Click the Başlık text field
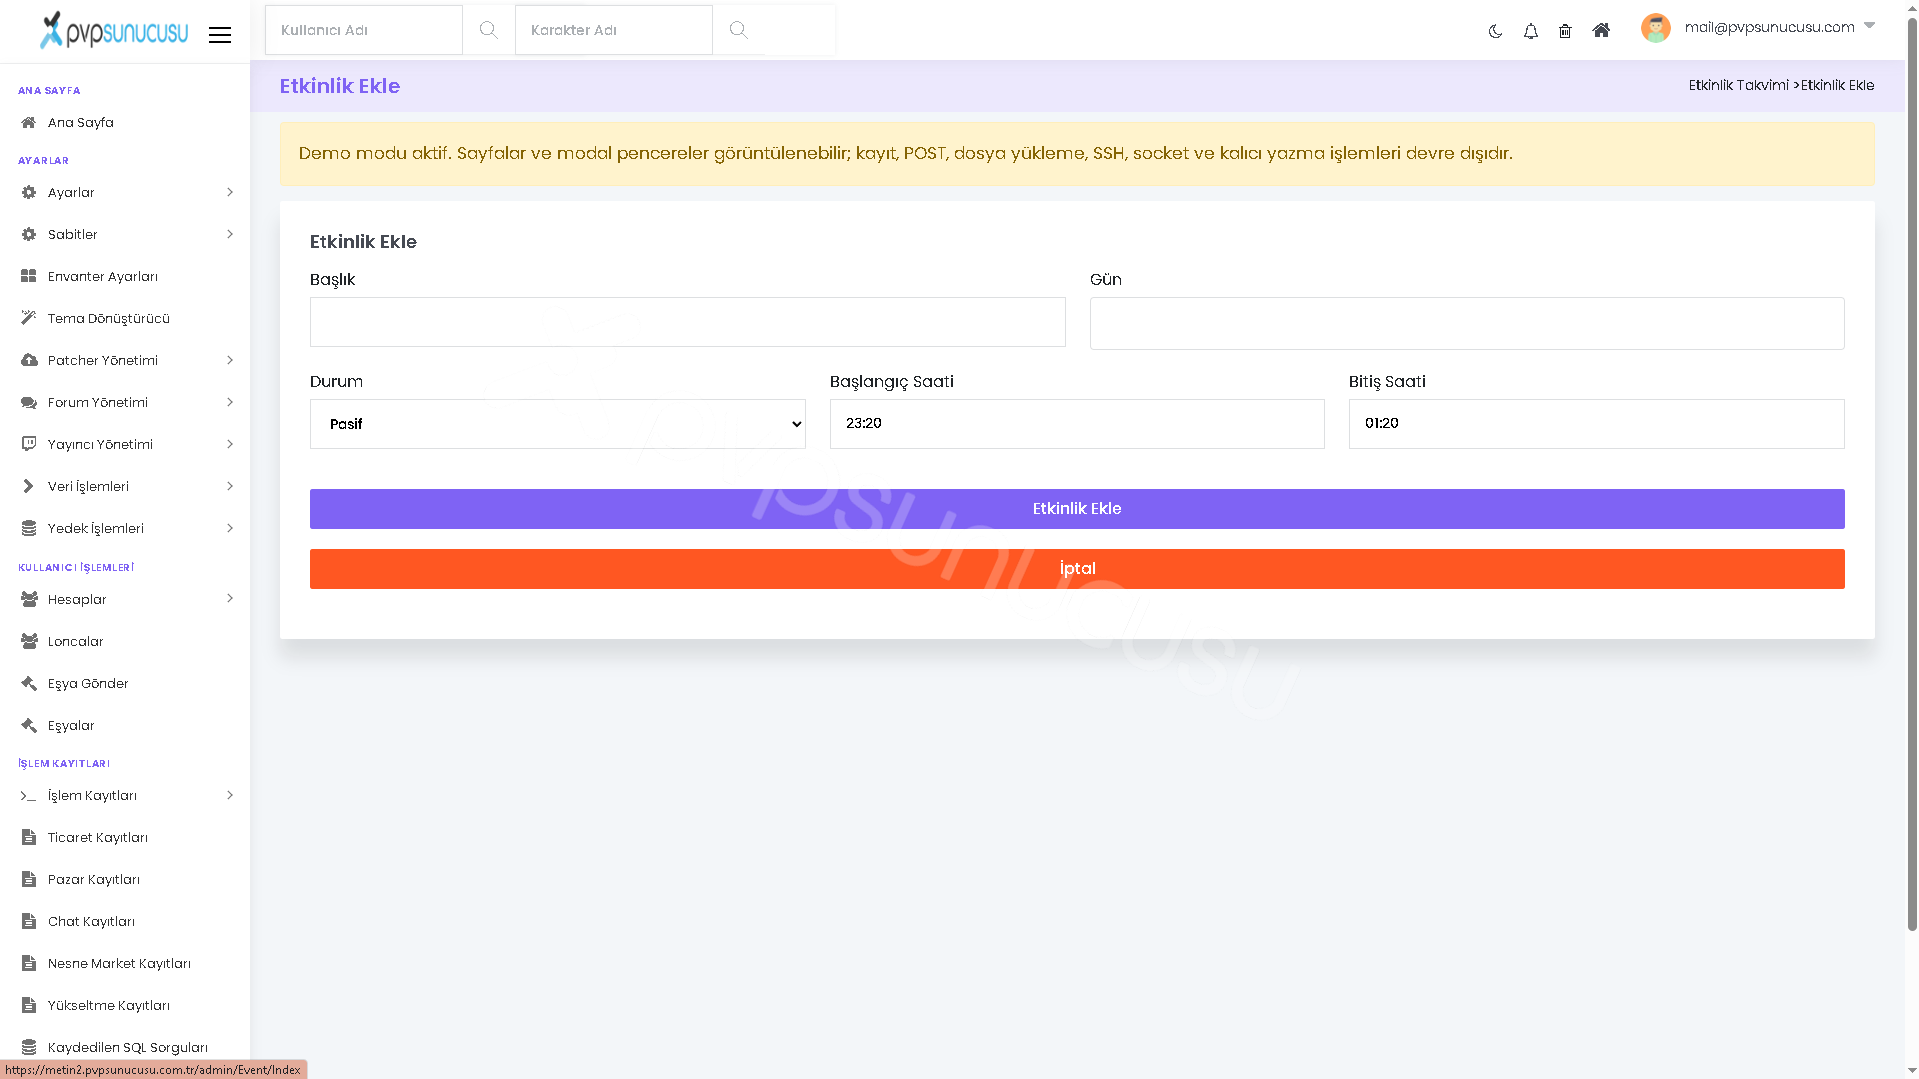1919x1079 pixels. [x=688, y=322]
